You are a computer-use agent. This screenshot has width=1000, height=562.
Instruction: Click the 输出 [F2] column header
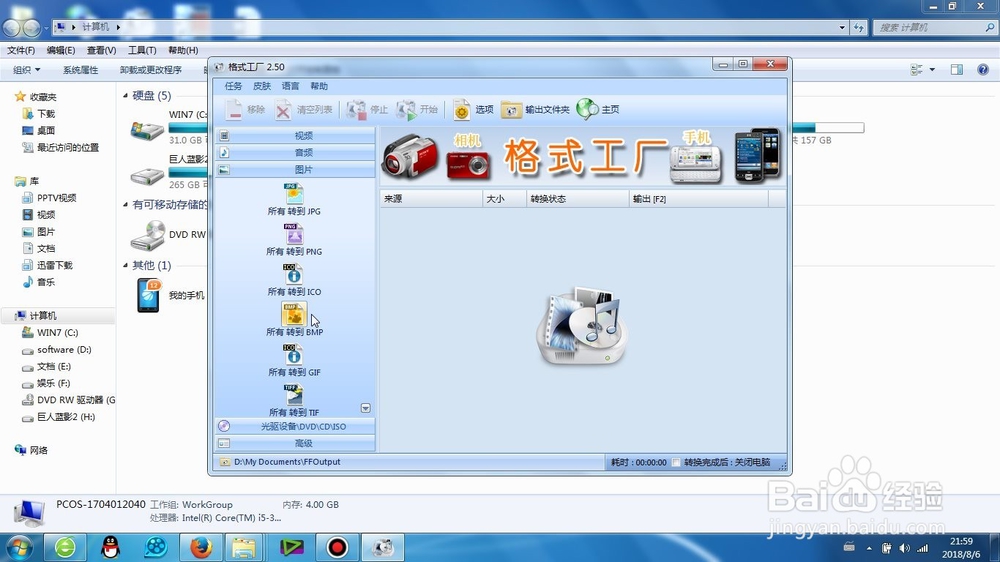(699, 199)
